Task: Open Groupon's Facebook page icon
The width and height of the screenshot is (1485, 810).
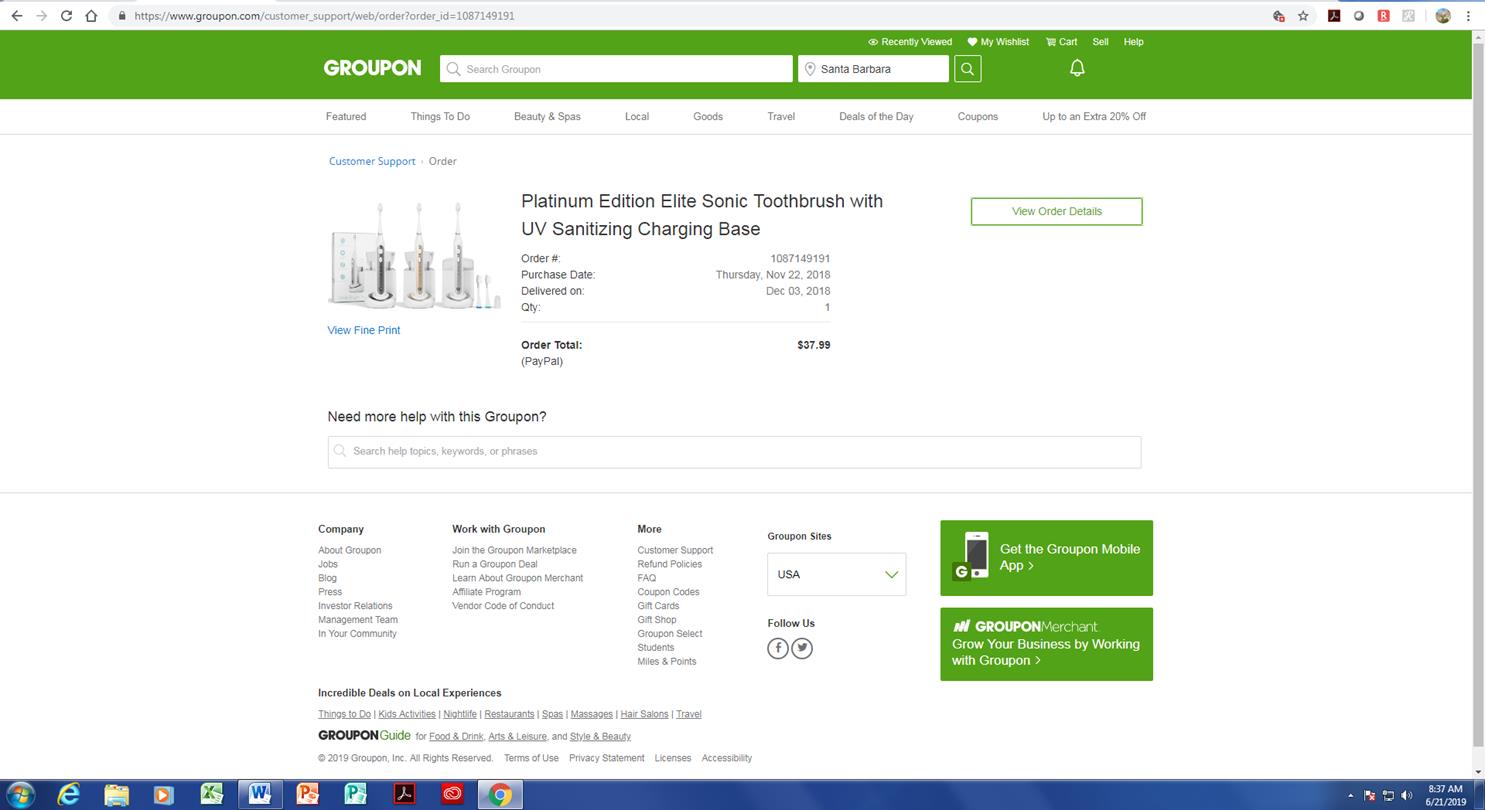Action: pyautogui.click(x=778, y=648)
